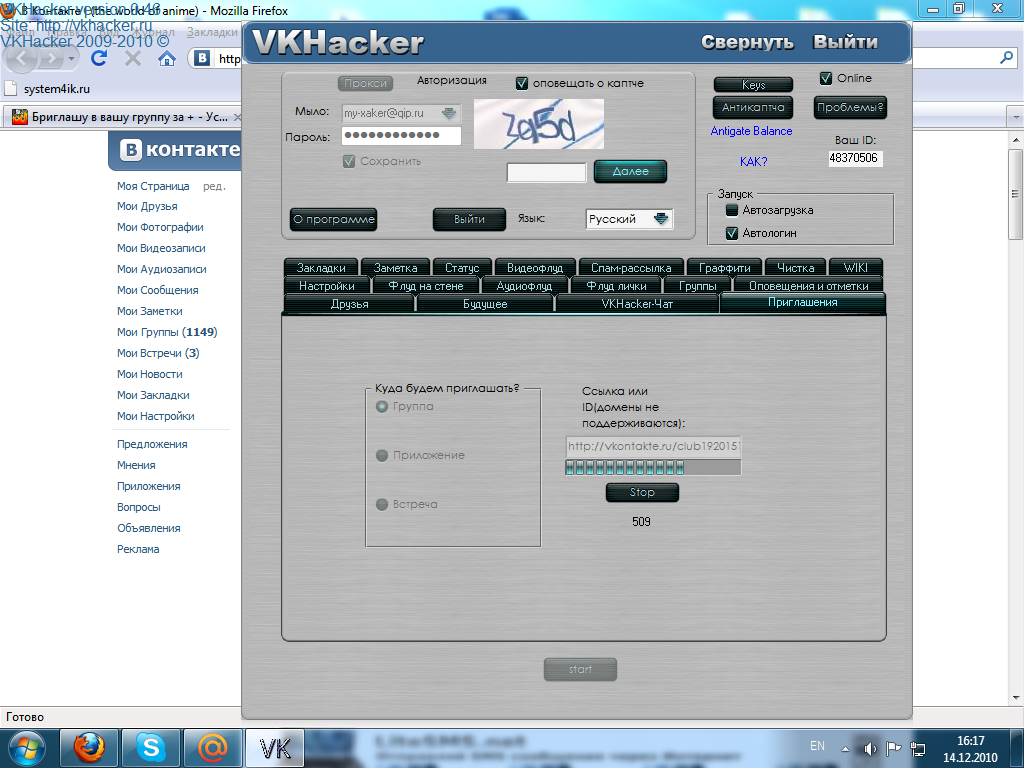
Task: Go to the Firefox home page
Action: pyautogui.click(x=167, y=59)
